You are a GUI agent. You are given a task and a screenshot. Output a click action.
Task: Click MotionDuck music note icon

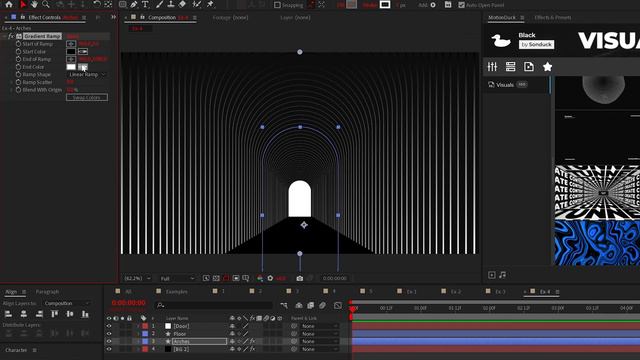[x=502, y=275]
